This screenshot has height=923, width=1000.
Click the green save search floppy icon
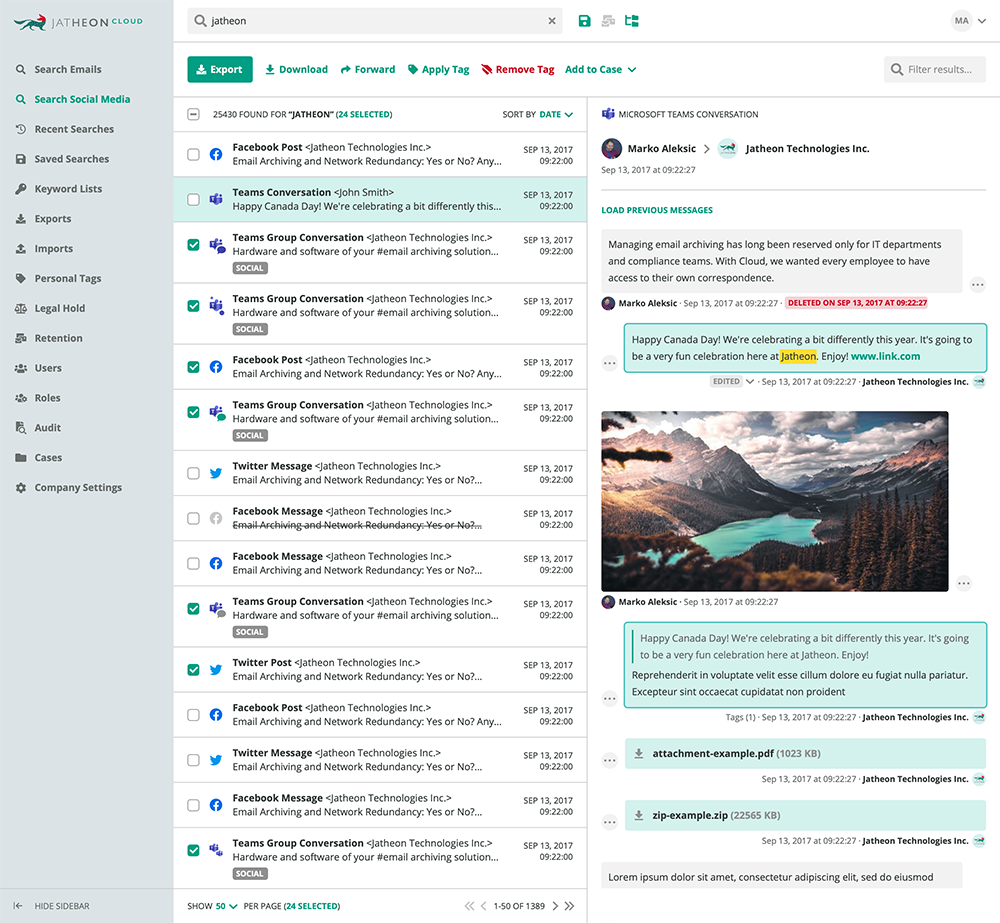coord(584,21)
